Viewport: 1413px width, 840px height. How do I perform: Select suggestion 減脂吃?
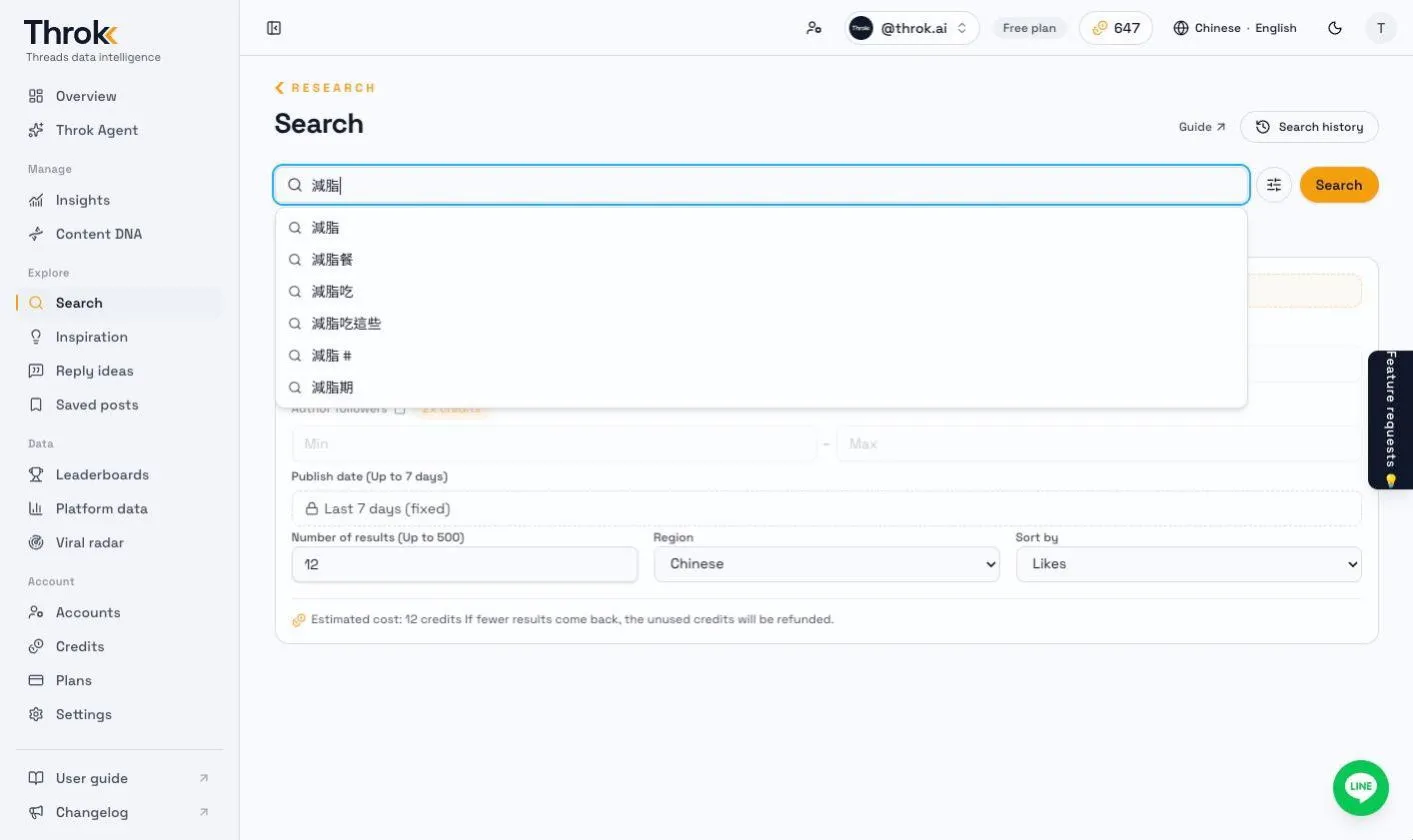coord(761,292)
